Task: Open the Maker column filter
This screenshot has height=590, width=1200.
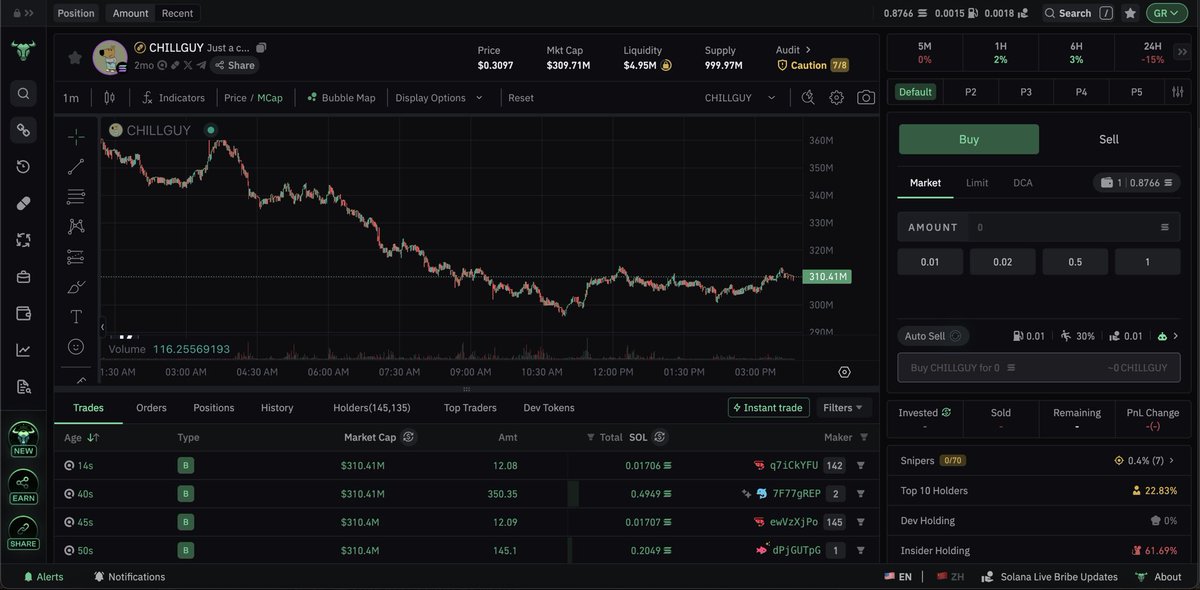Action: point(864,437)
